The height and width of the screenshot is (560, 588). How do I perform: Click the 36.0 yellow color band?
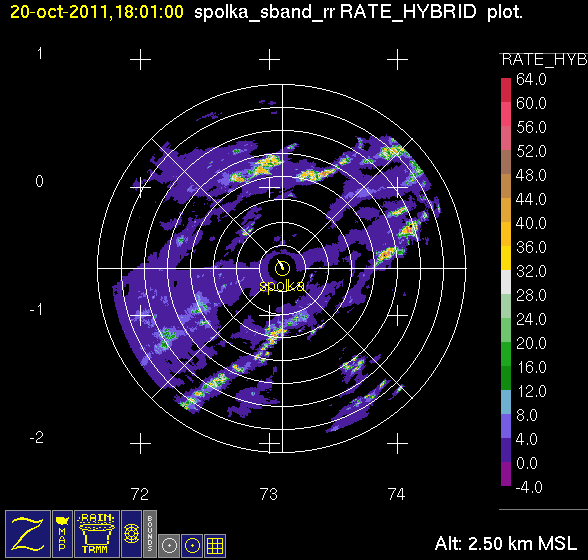(x=506, y=258)
